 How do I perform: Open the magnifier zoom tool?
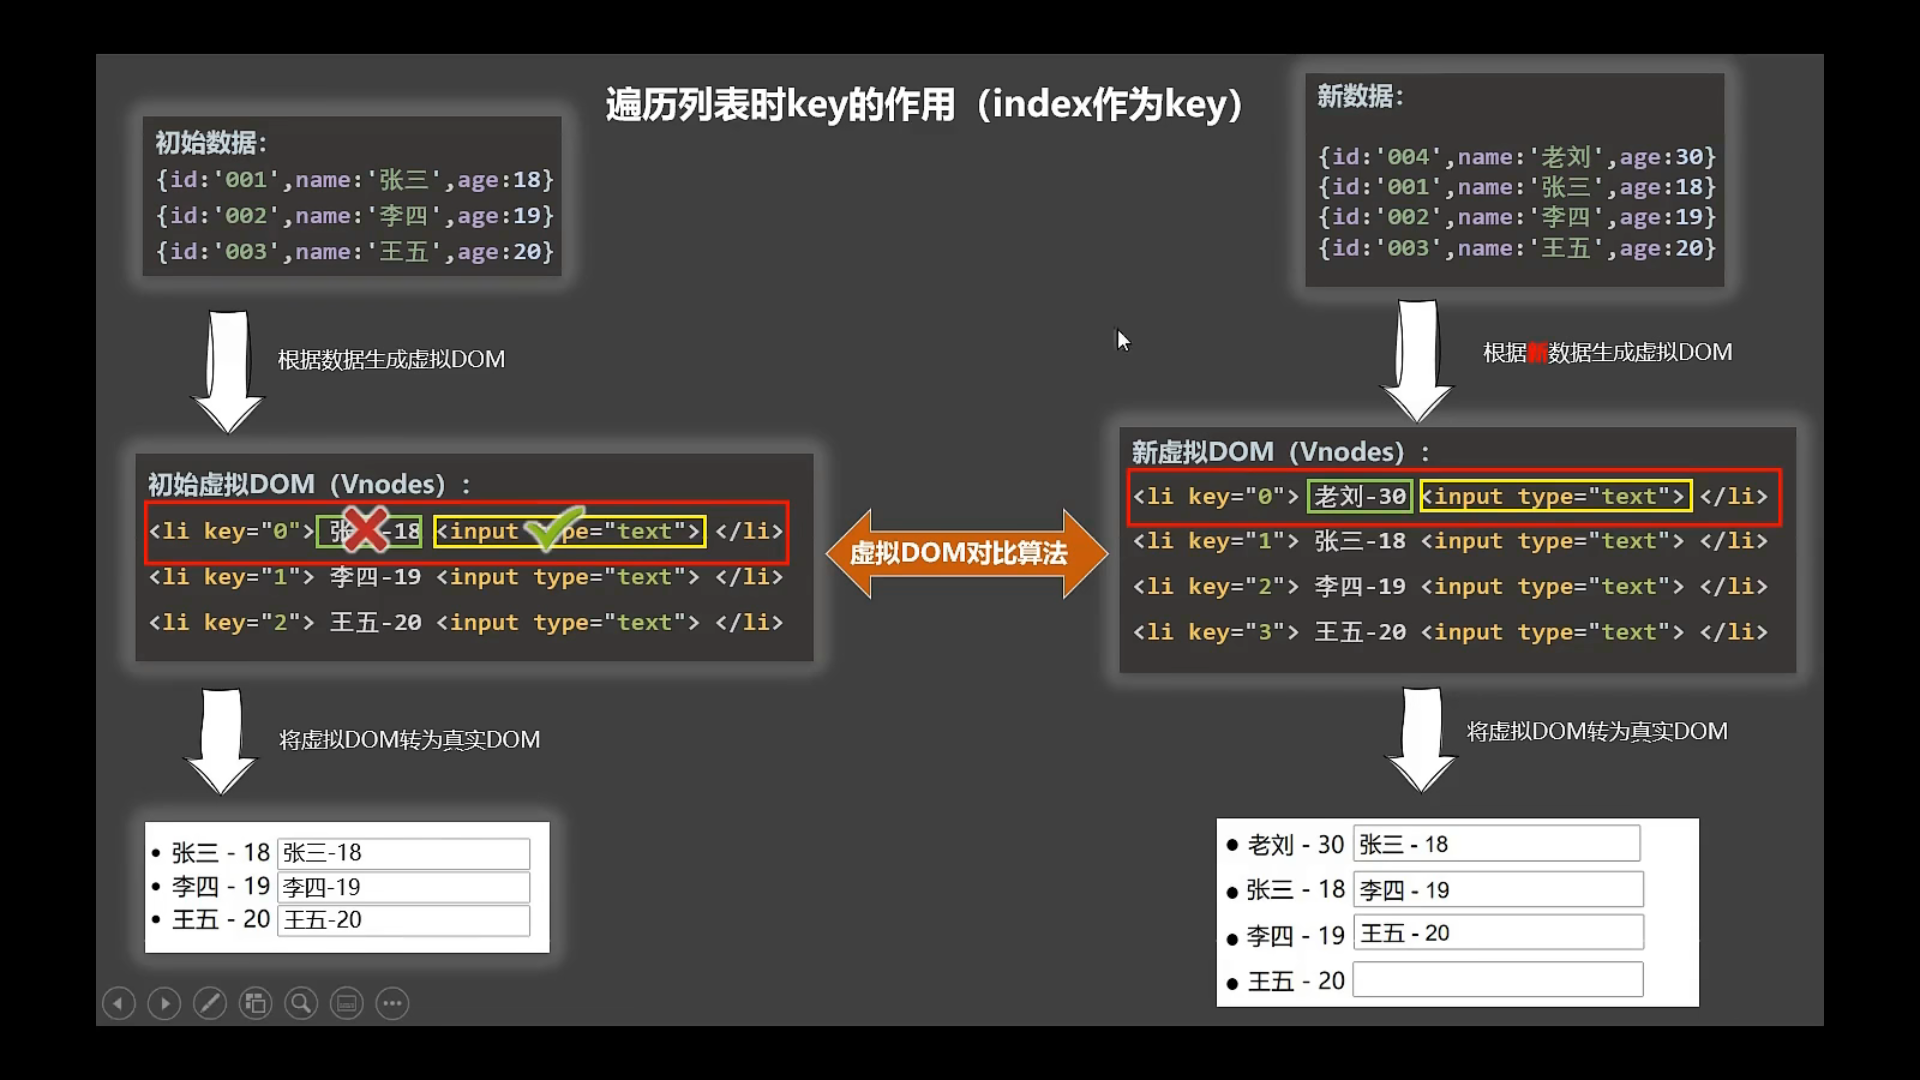pyautogui.click(x=301, y=1003)
